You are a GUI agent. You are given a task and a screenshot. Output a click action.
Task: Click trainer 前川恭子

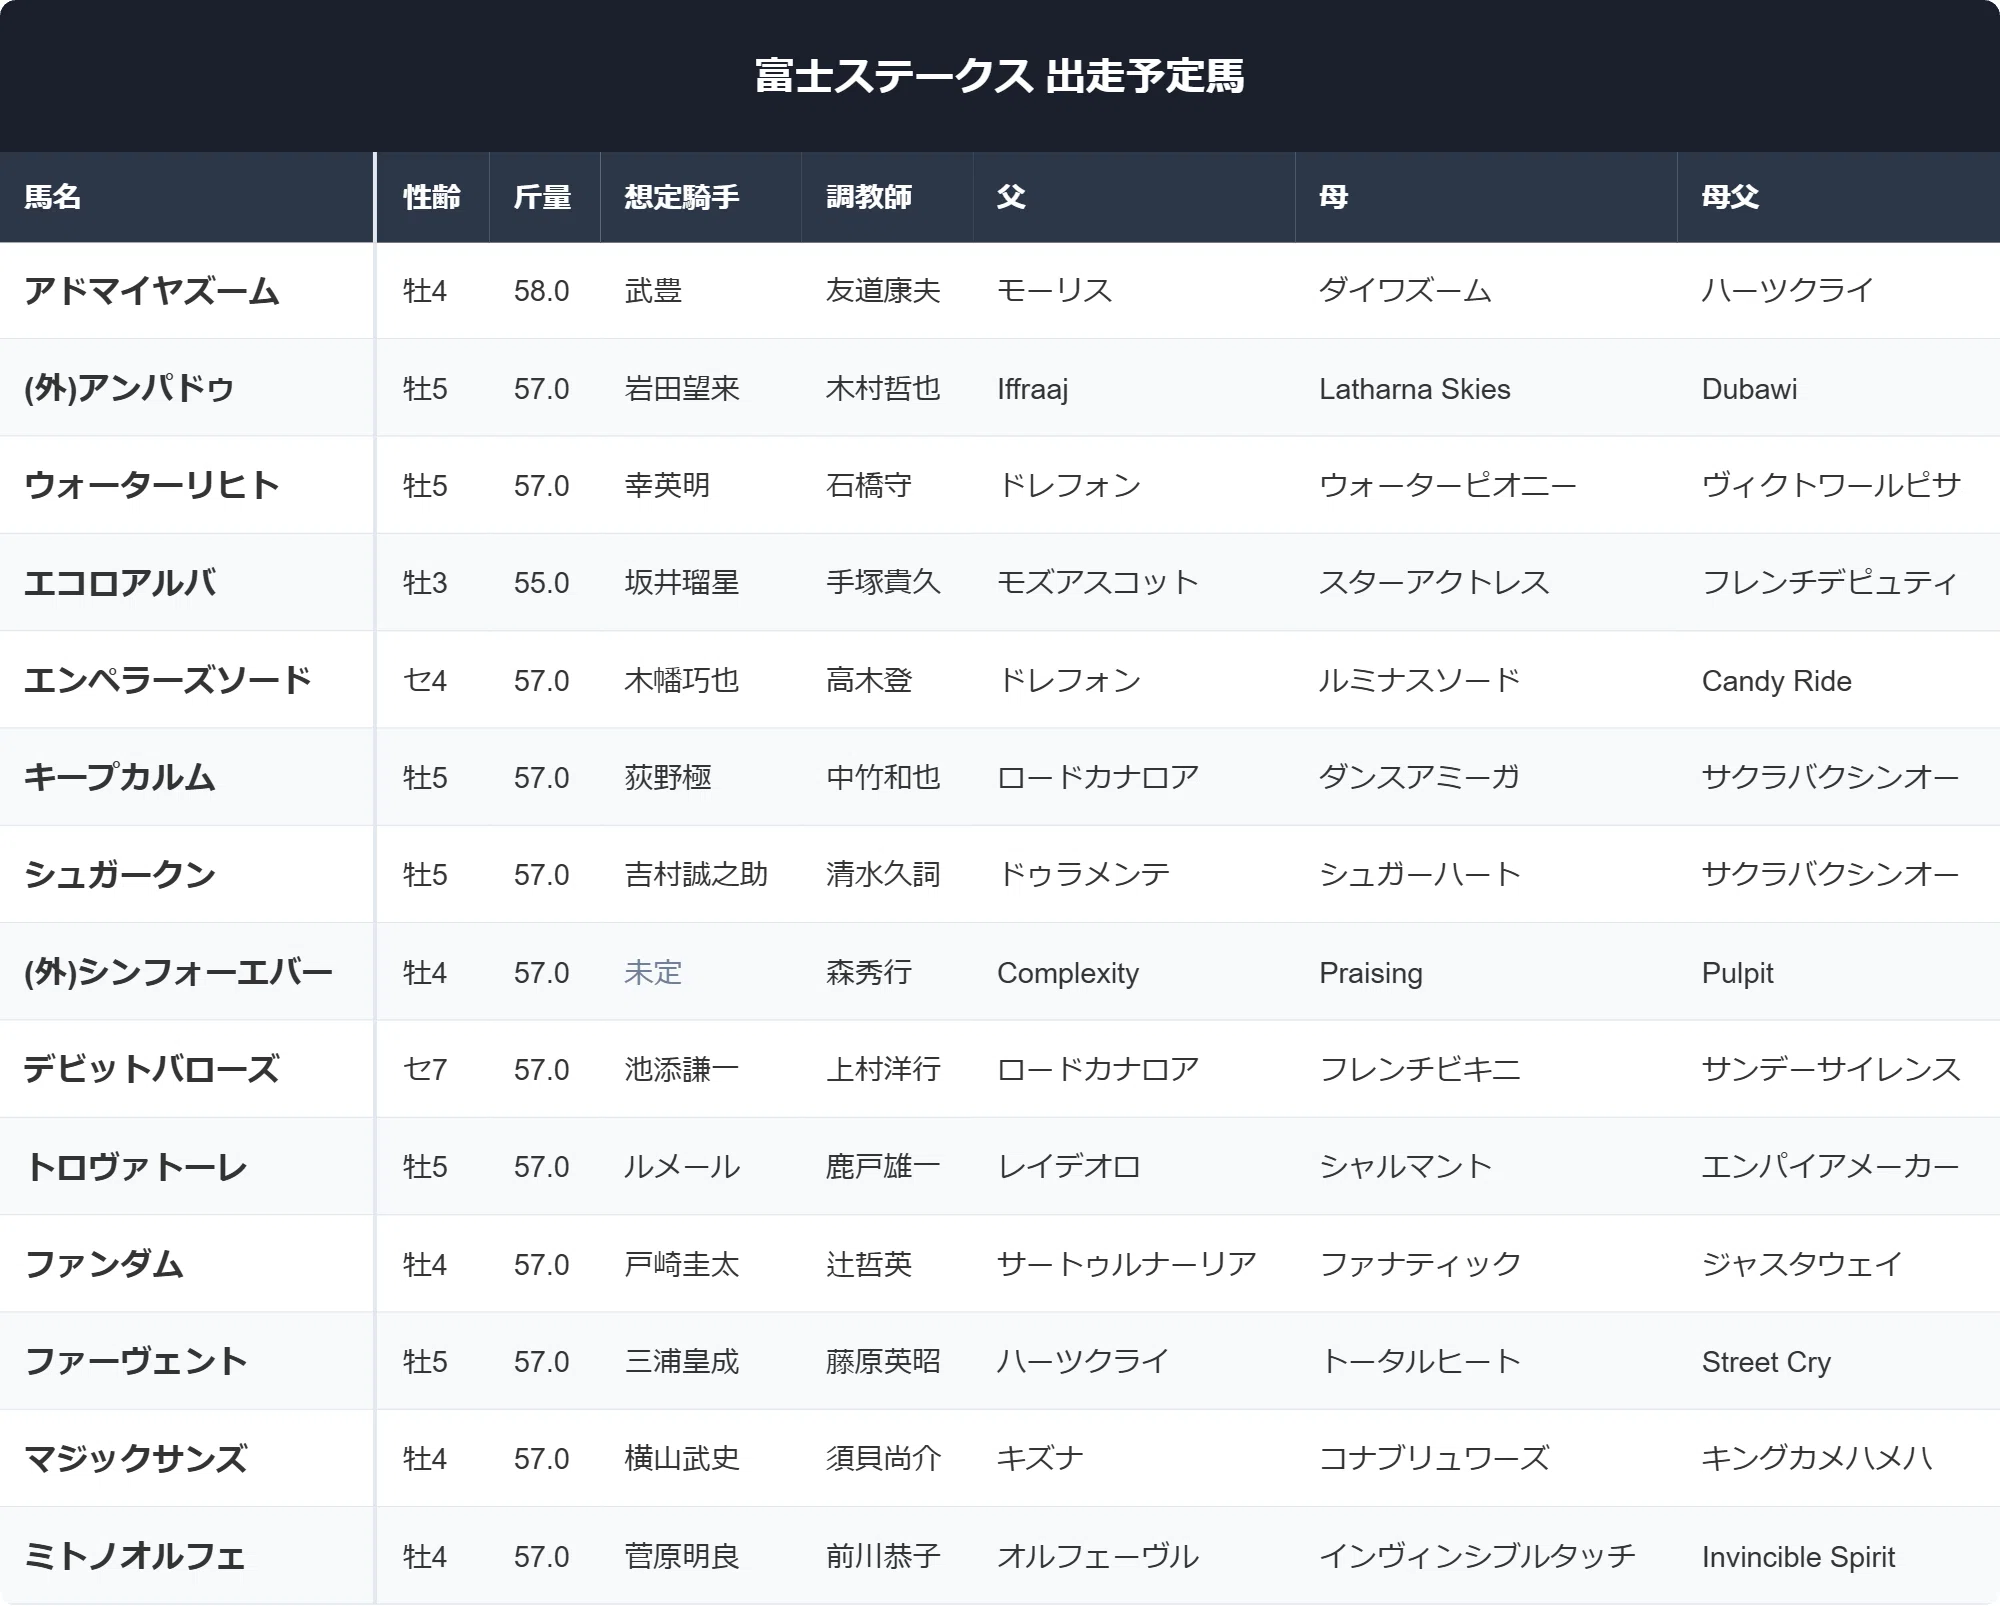(883, 1556)
